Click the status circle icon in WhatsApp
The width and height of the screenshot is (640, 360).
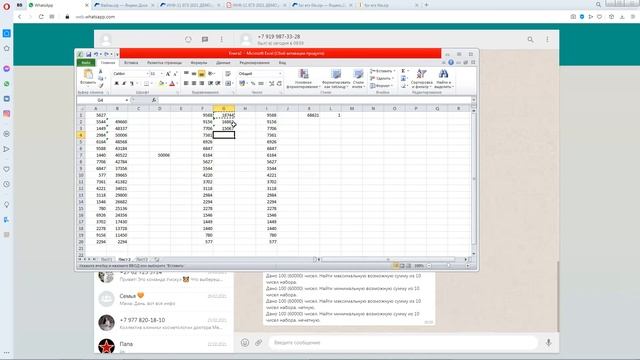click(x=188, y=40)
